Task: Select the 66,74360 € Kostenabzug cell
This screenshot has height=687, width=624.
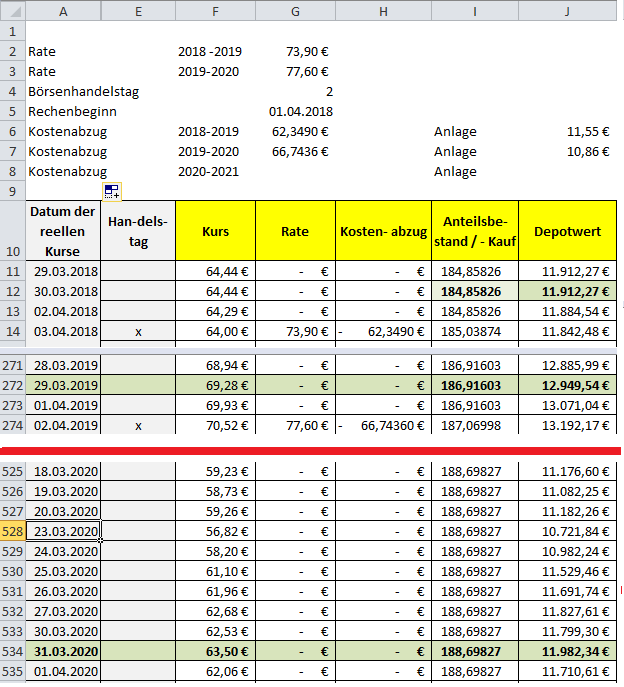Action: pos(383,425)
